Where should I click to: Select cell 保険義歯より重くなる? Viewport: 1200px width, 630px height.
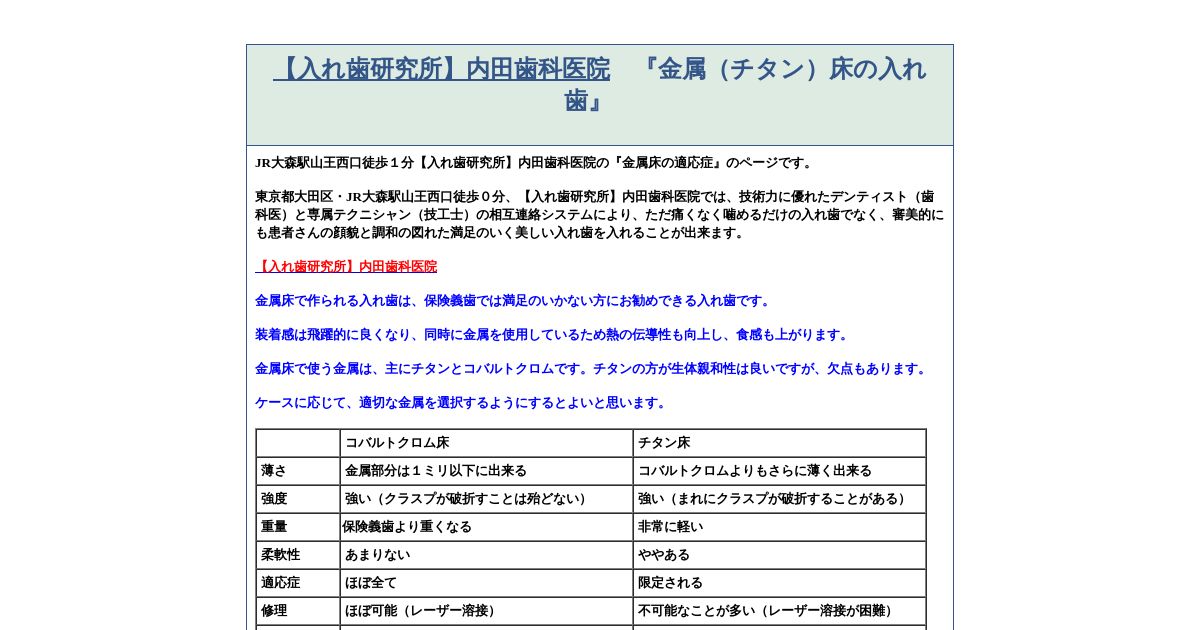(x=486, y=527)
